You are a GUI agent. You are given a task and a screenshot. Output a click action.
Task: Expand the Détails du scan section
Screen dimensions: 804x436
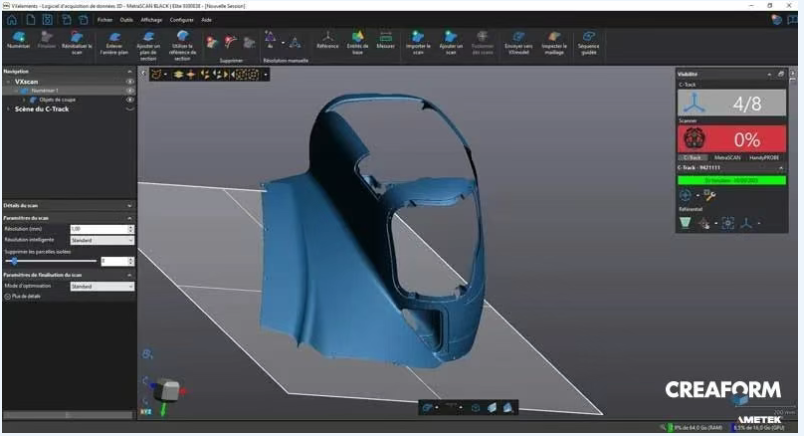click(x=129, y=206)
